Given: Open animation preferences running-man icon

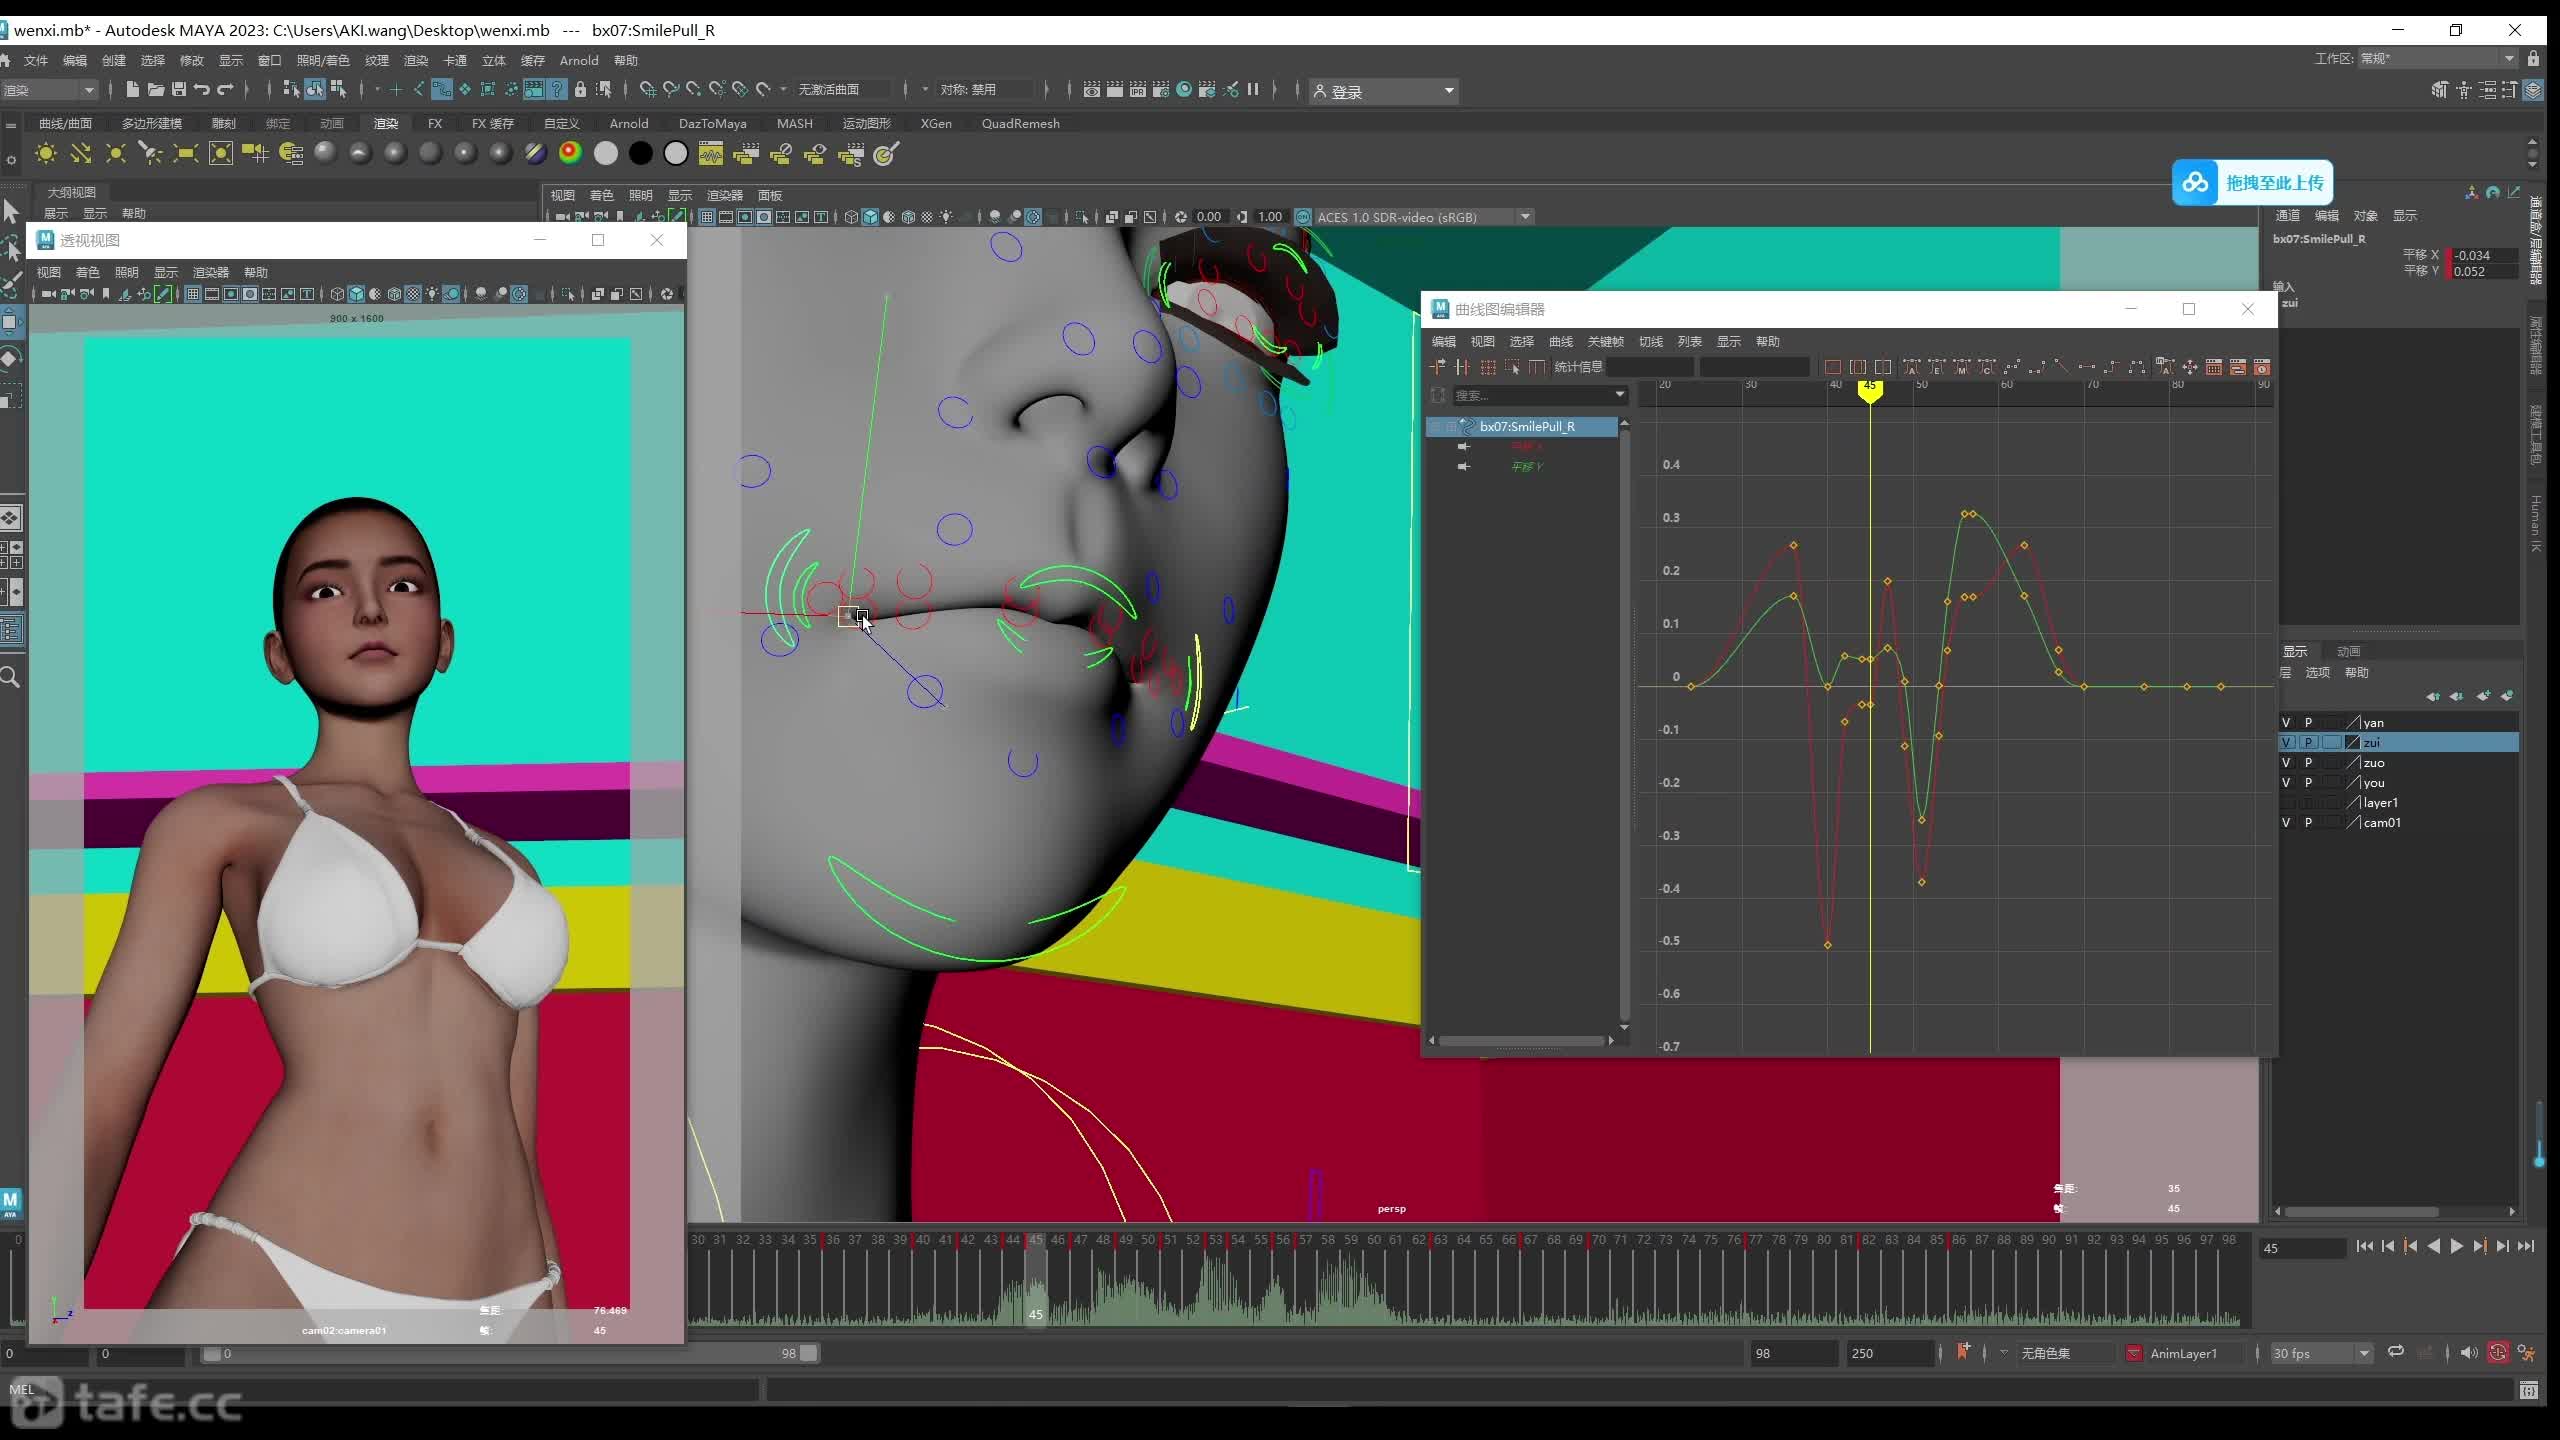Looking at the screenshot, I should pyautogui.click(x=2527, y=1353).
